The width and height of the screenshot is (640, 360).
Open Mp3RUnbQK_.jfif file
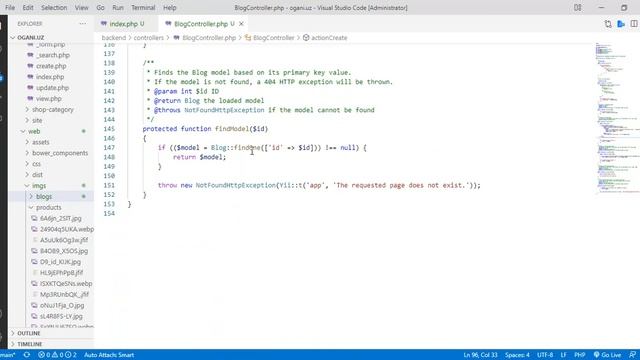pyautogui.click(x=64, y=295)
